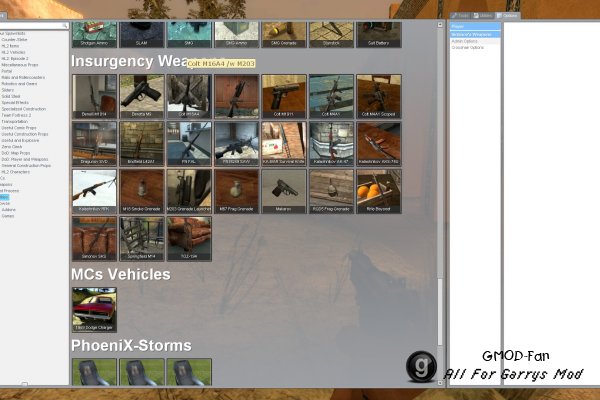Spawn the TOZ-194 shotgun
600x400 pixels.
(189, 239)
